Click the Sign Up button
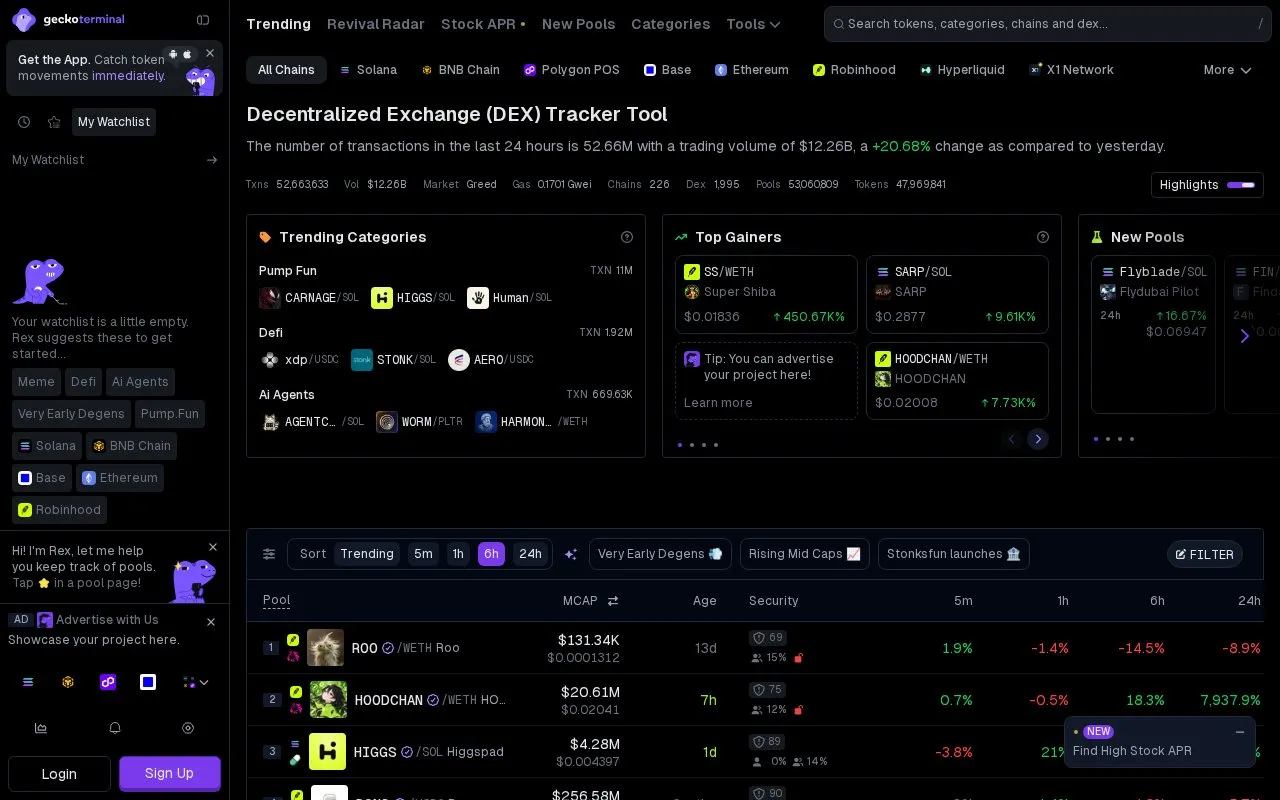This screenshot has height=800, width=1280. (170, 773)
